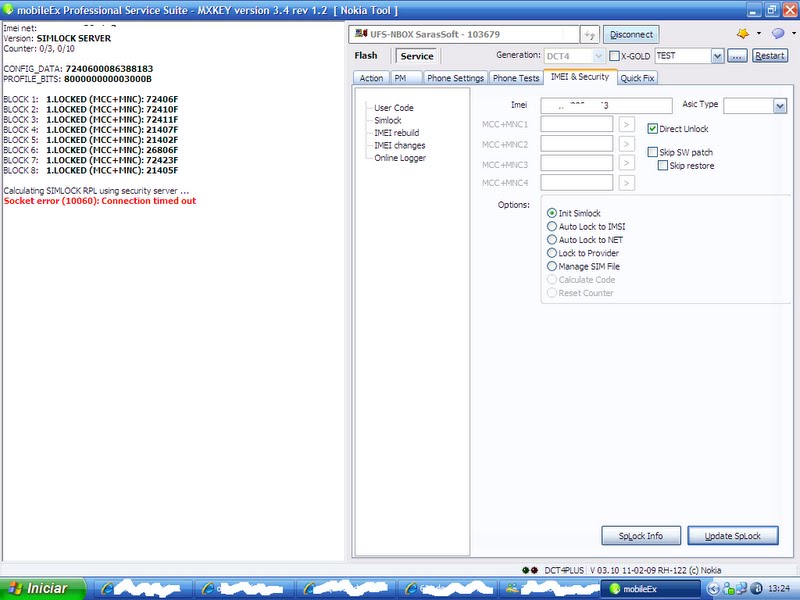Click the ellipsis browse button

point(737,56)
